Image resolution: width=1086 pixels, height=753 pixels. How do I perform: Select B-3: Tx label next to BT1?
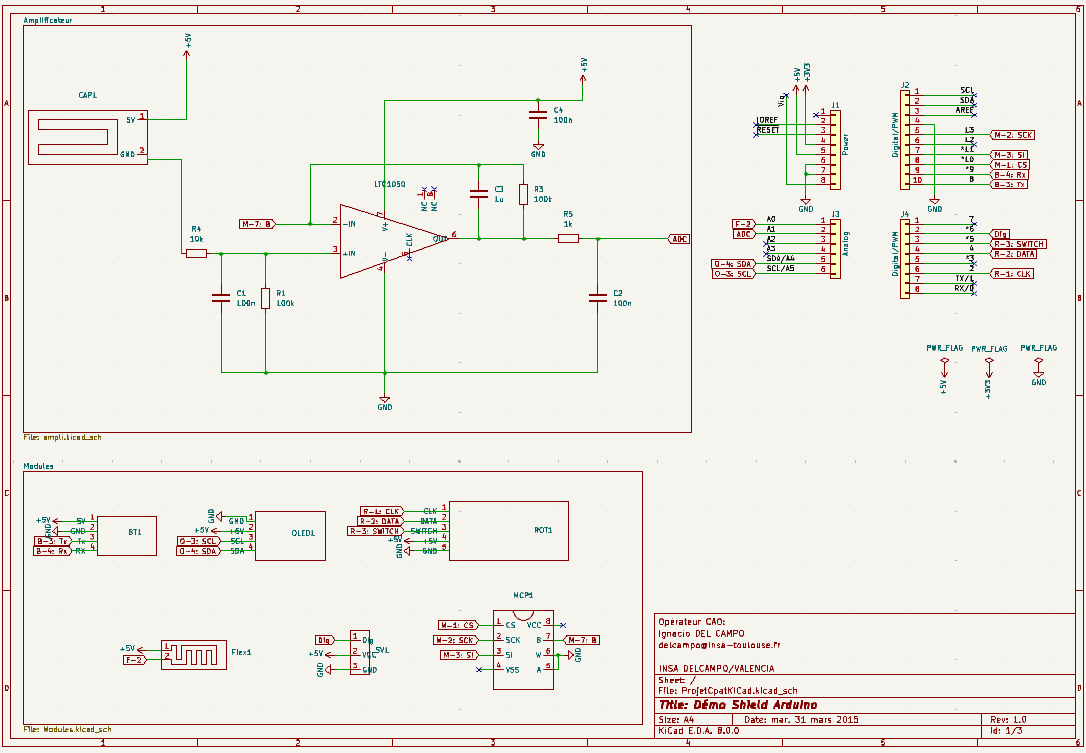pos(53,541)
